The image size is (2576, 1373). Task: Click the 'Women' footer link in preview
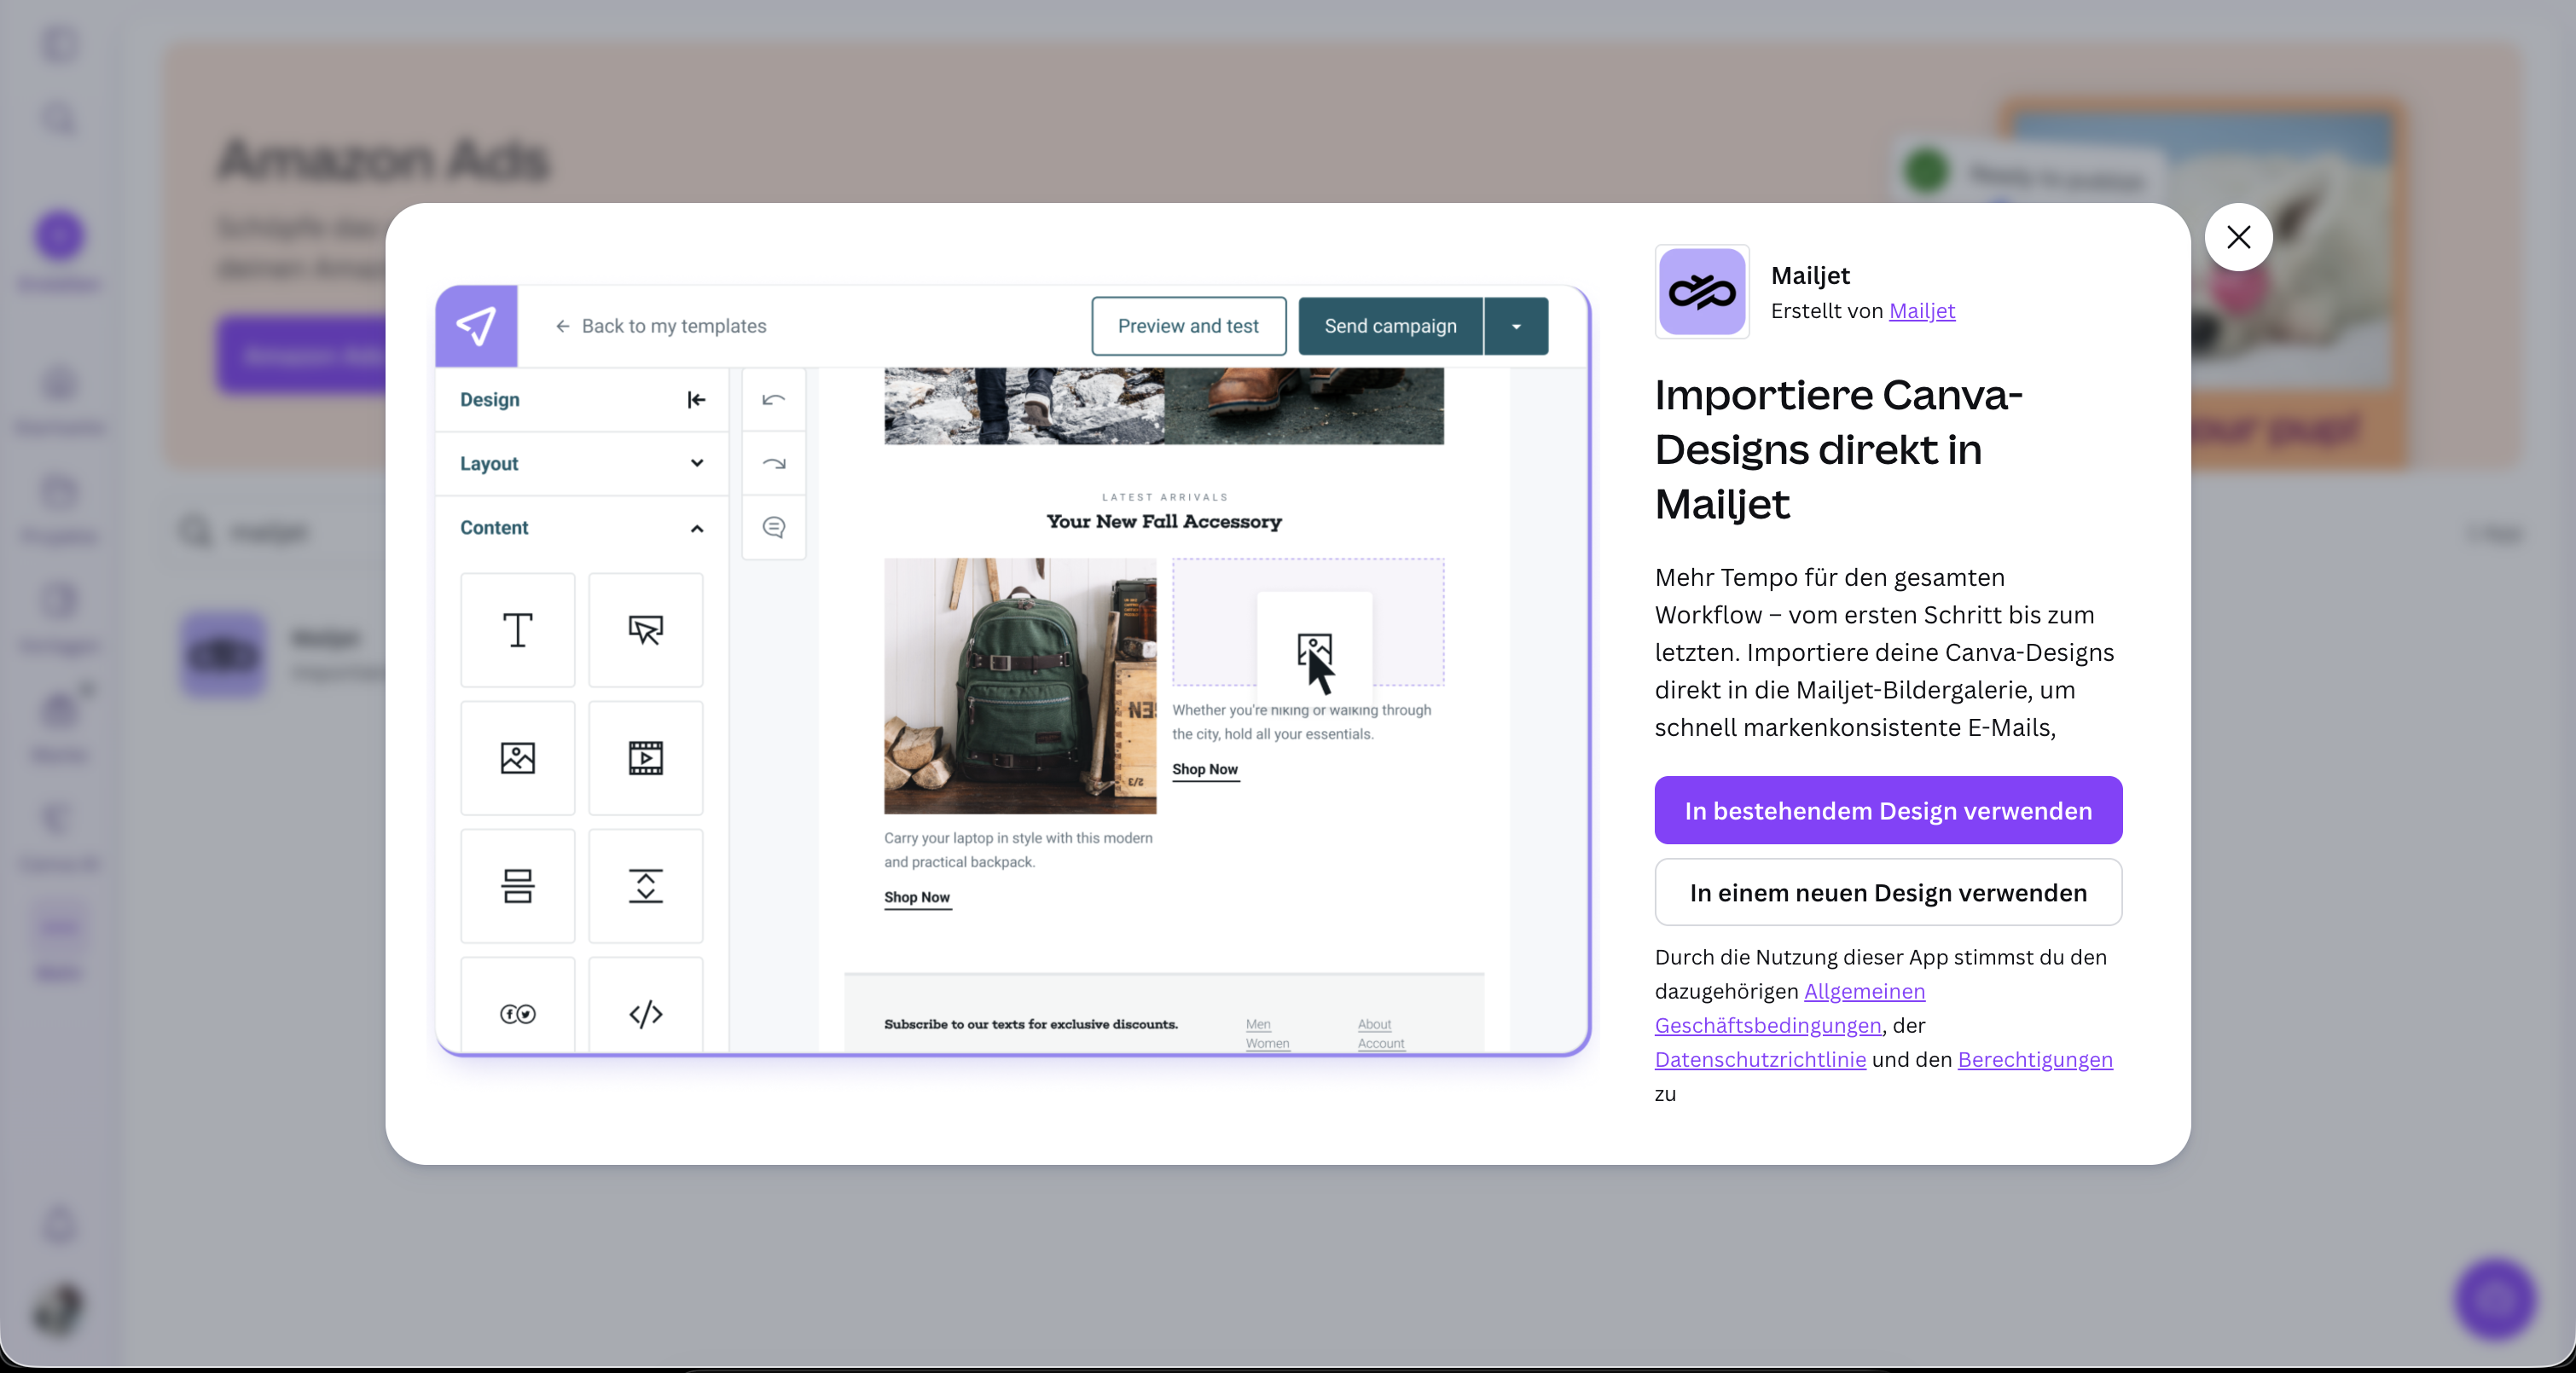1267,1043
